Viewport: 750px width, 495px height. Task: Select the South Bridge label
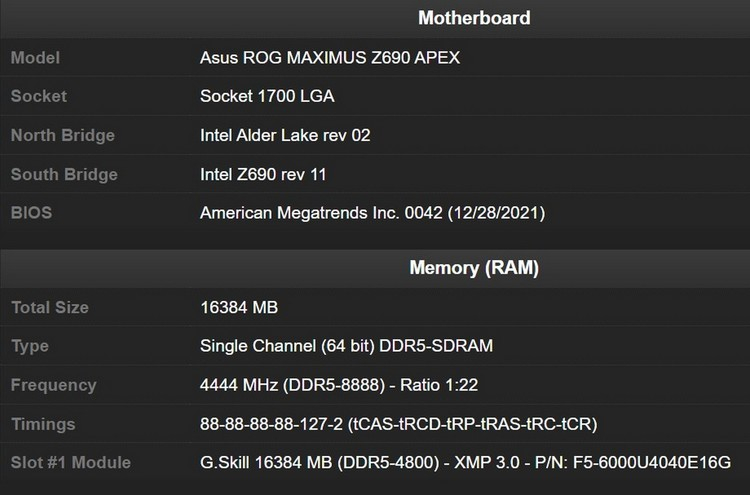(64, 174)
